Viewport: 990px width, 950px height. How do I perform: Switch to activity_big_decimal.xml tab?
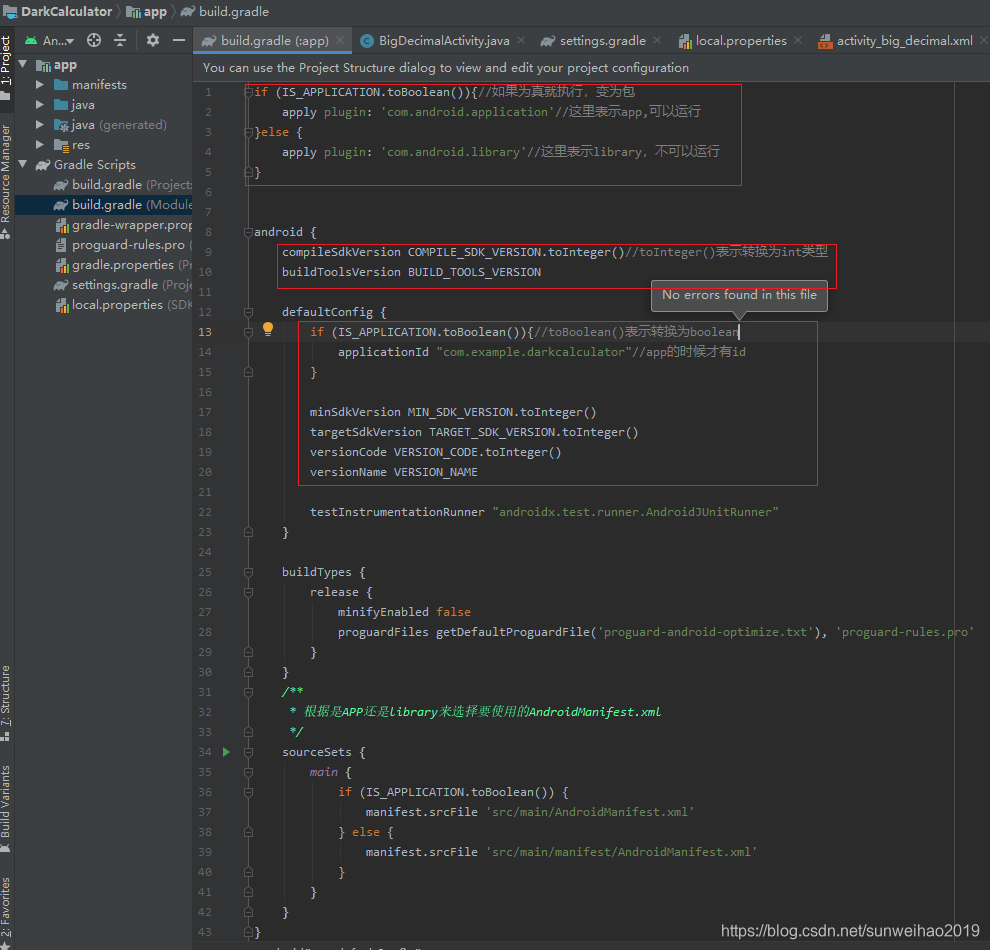[903, 40]
